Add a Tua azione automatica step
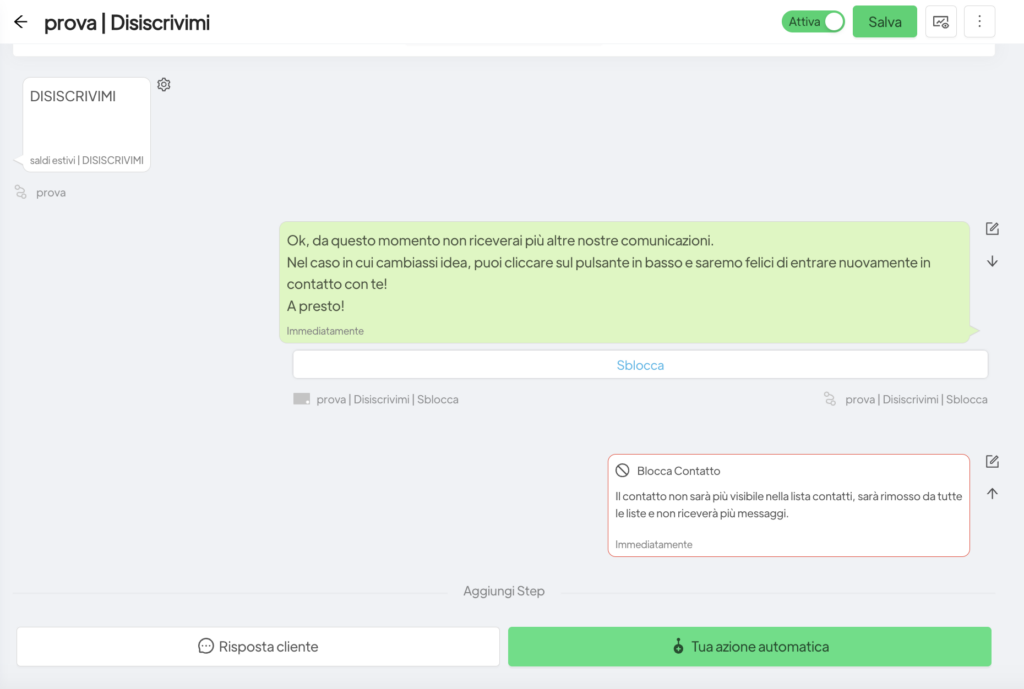 (749, 646)
